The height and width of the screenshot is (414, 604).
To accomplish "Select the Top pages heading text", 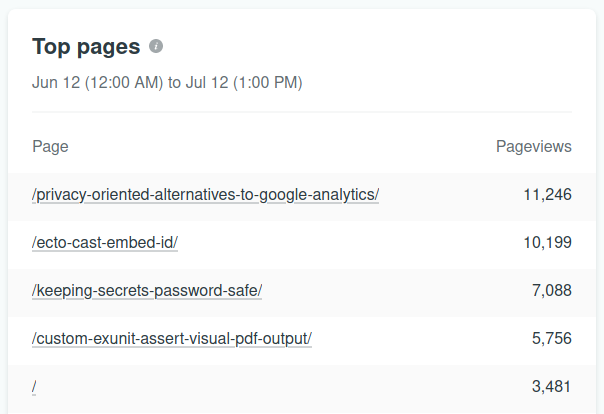I will tap(86, 47).
